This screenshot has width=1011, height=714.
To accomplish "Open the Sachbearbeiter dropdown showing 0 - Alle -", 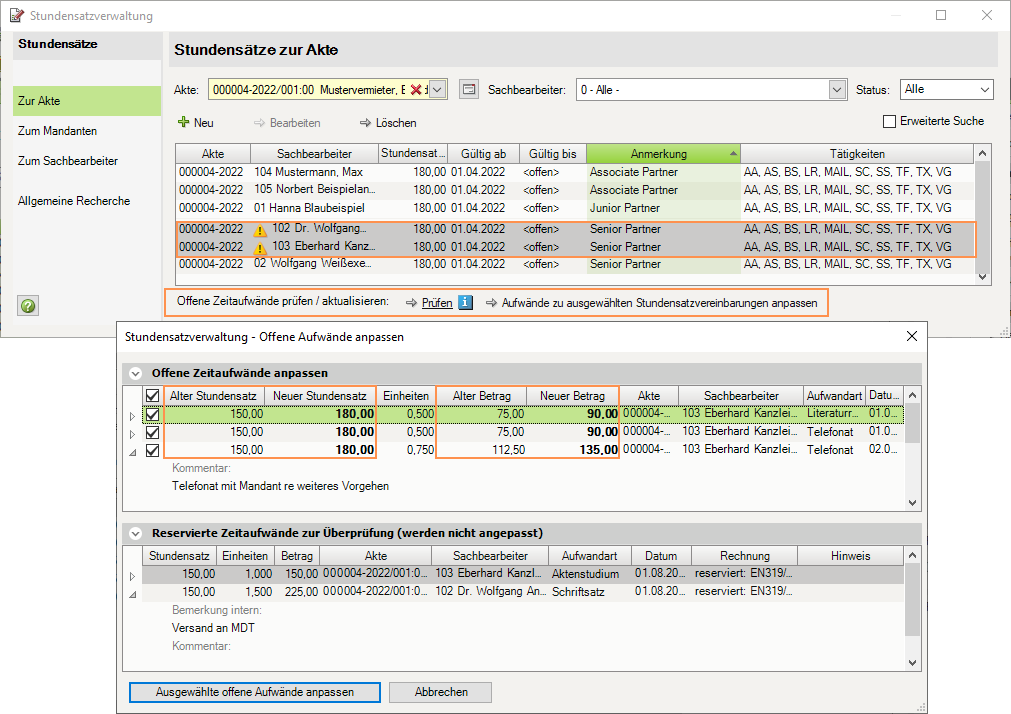I will (x=837, y=90).
